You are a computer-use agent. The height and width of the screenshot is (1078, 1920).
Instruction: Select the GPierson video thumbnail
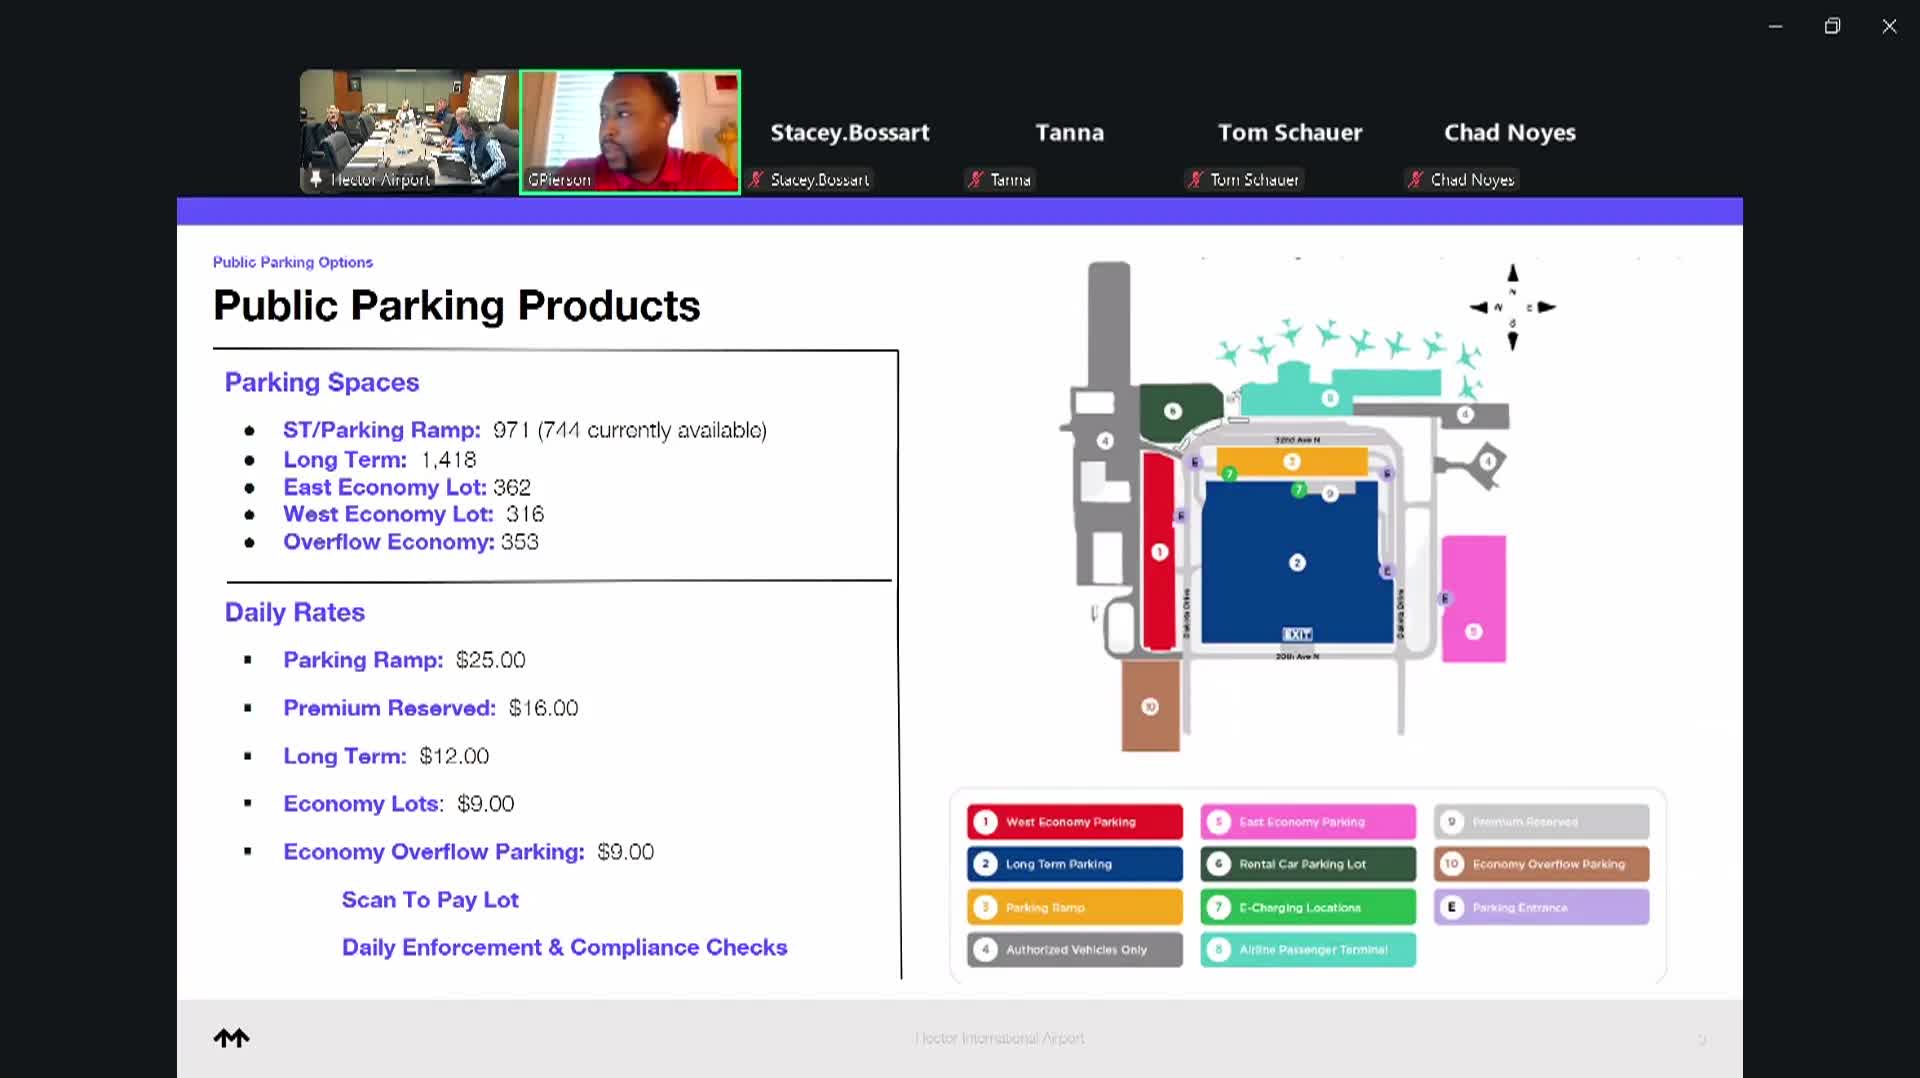click(x=630, y=131)
